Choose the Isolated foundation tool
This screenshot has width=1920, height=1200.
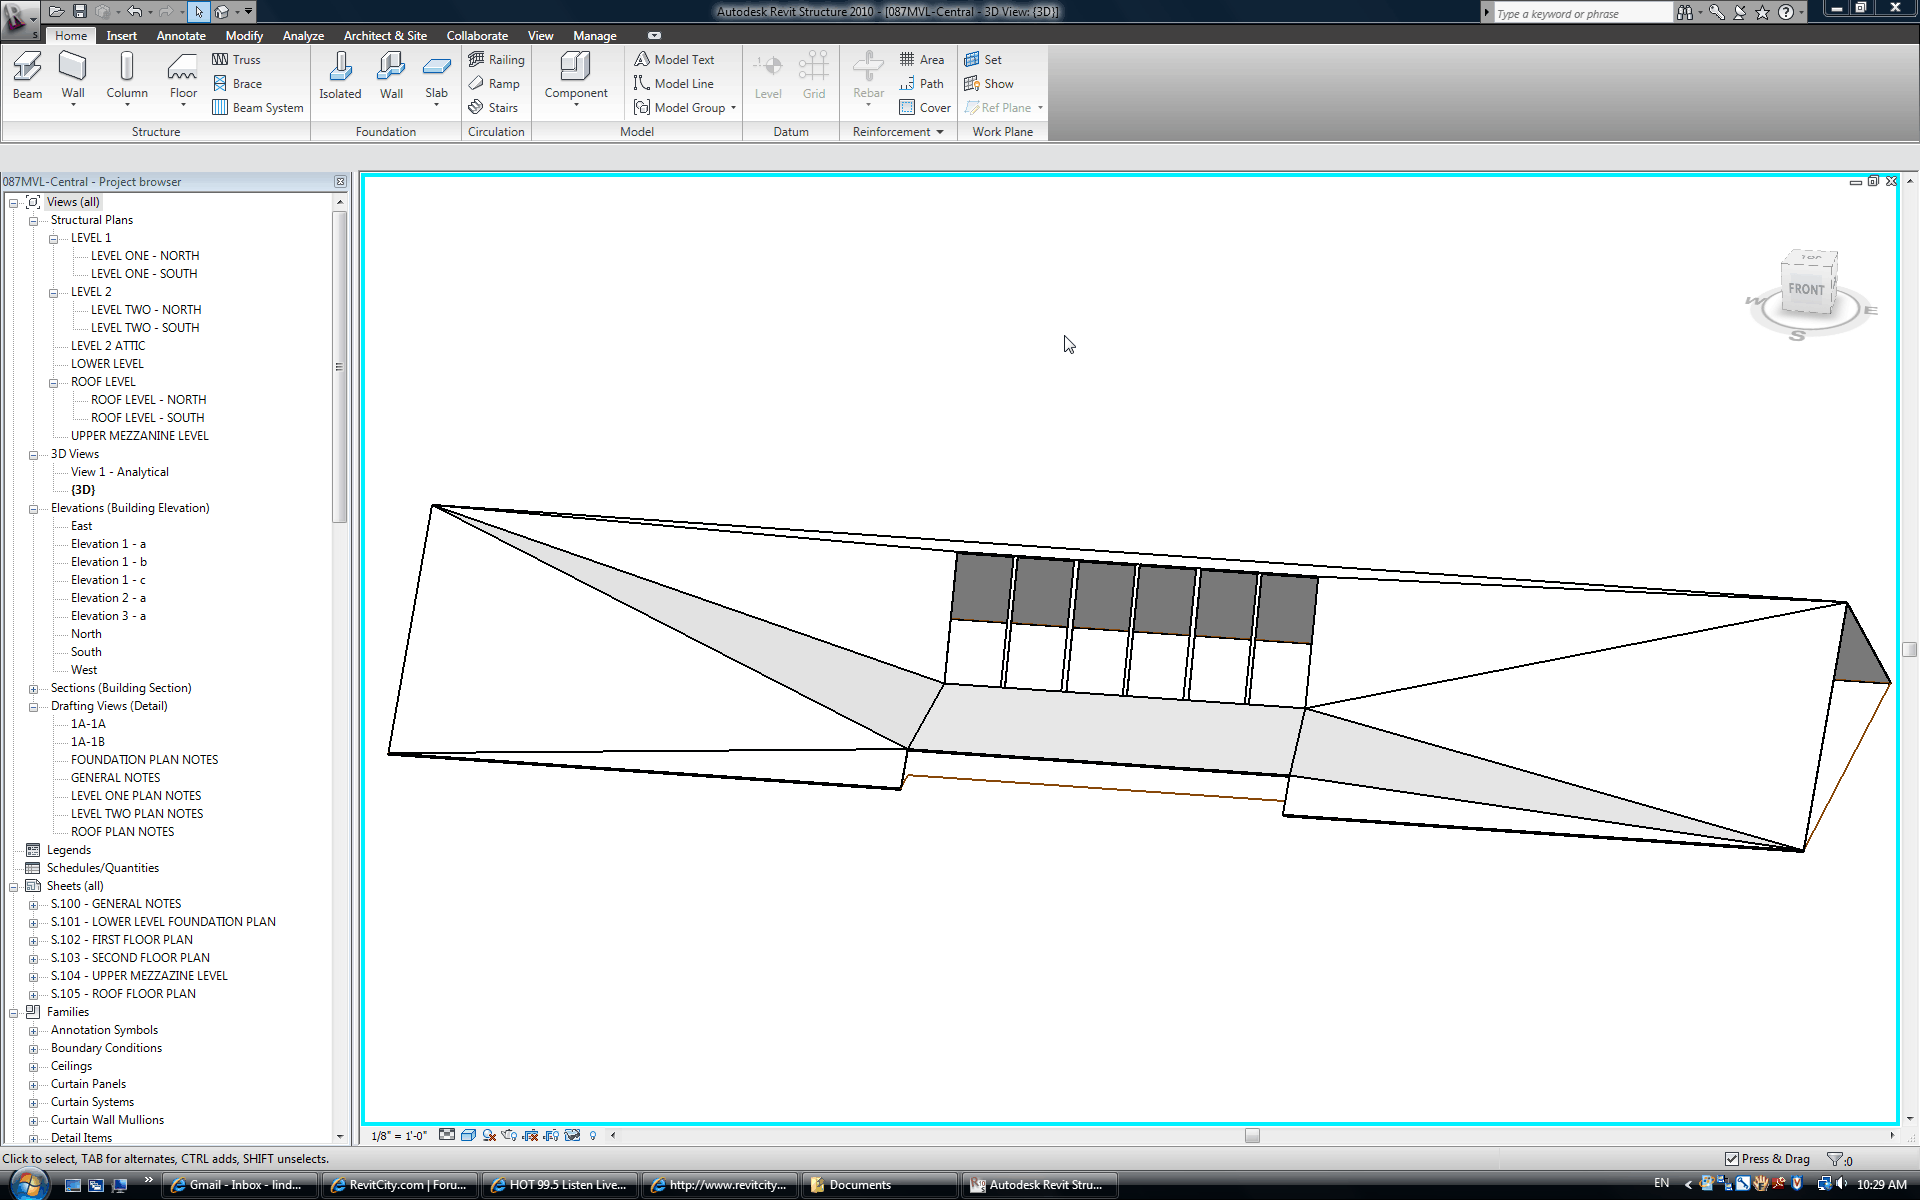(x=340, y=76)
